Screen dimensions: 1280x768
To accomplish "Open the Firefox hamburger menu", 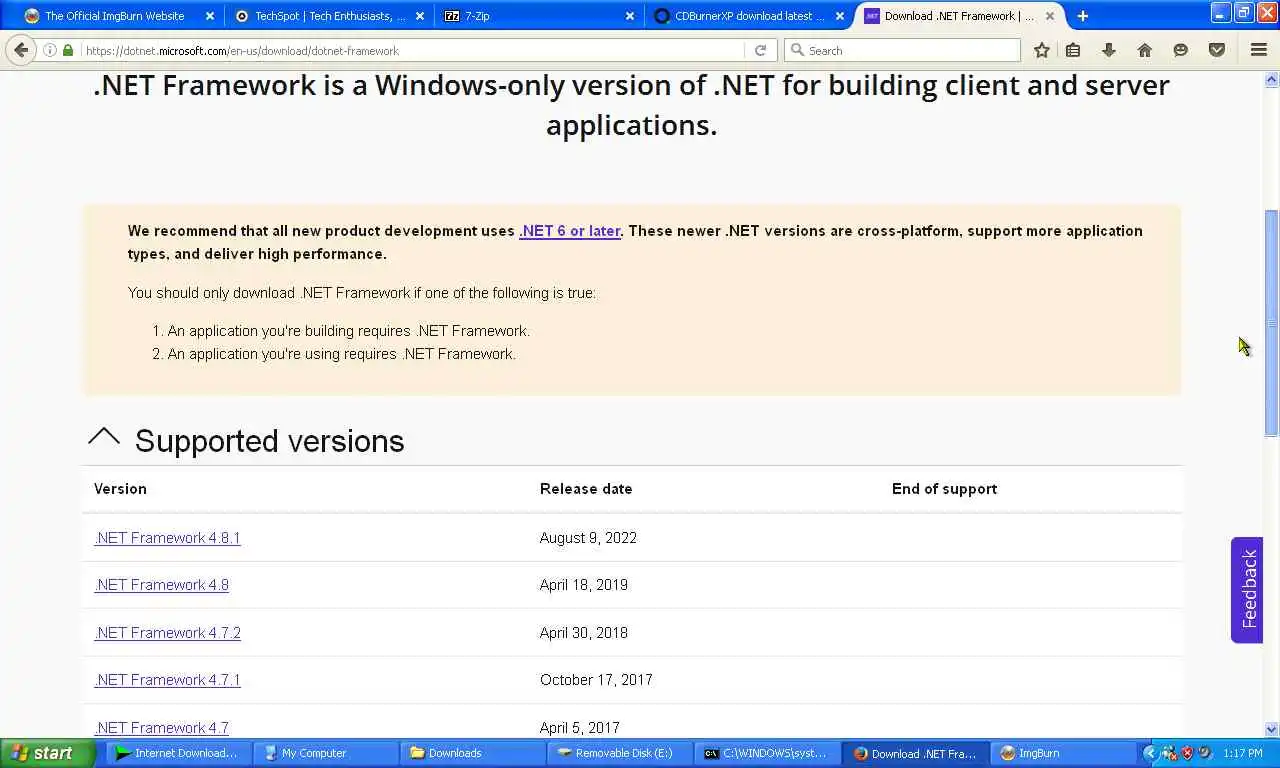I will click(x=1259, y=50).
